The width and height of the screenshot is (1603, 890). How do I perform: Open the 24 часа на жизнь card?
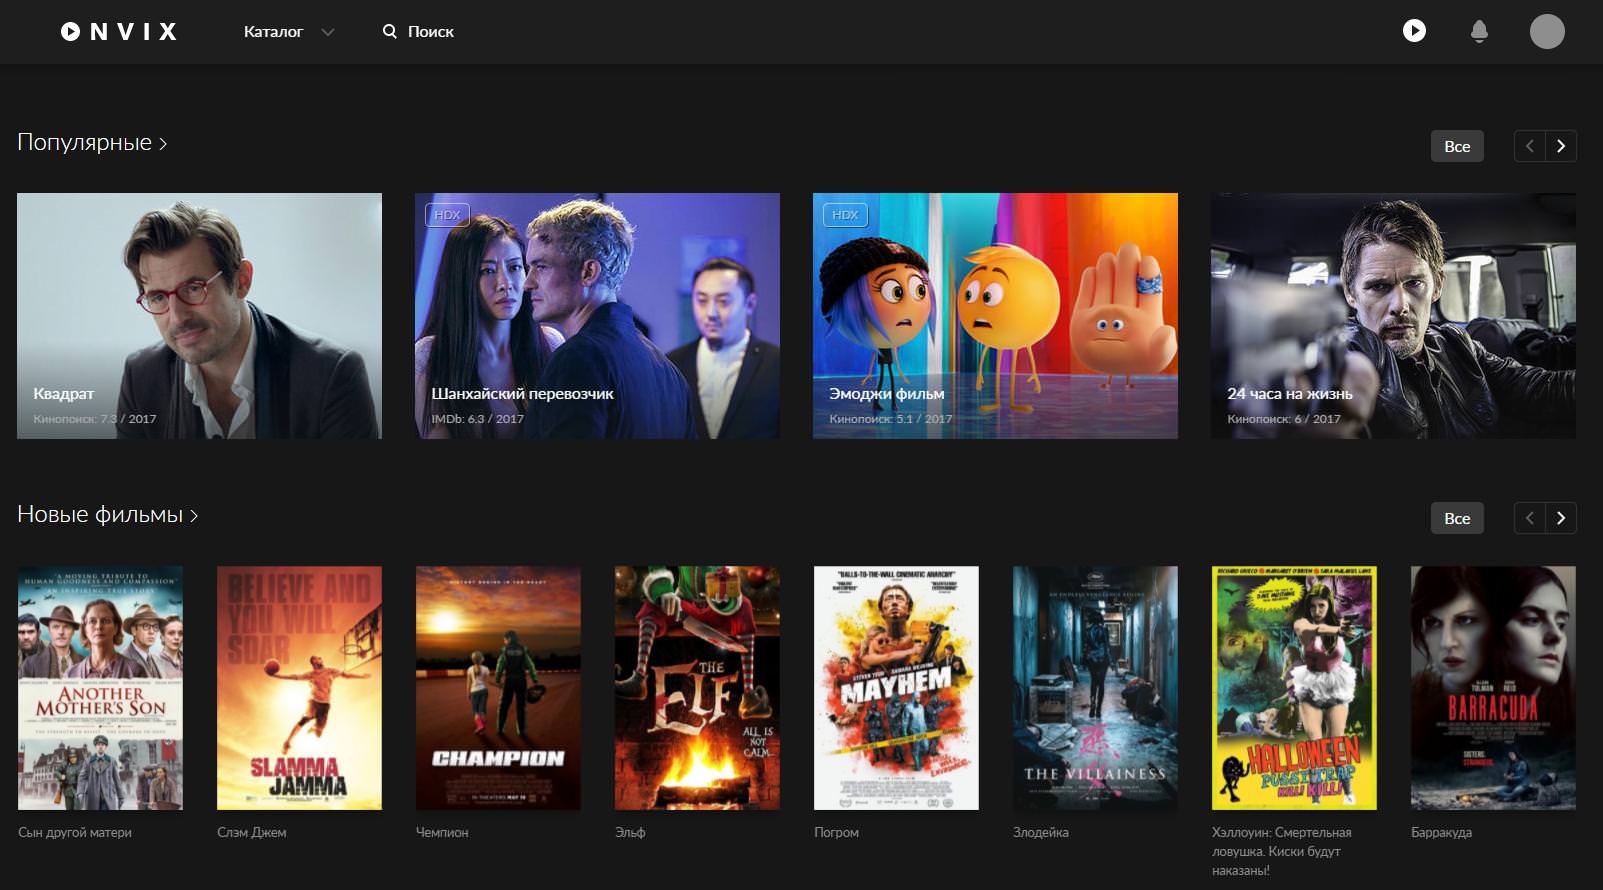(1393, 316)
